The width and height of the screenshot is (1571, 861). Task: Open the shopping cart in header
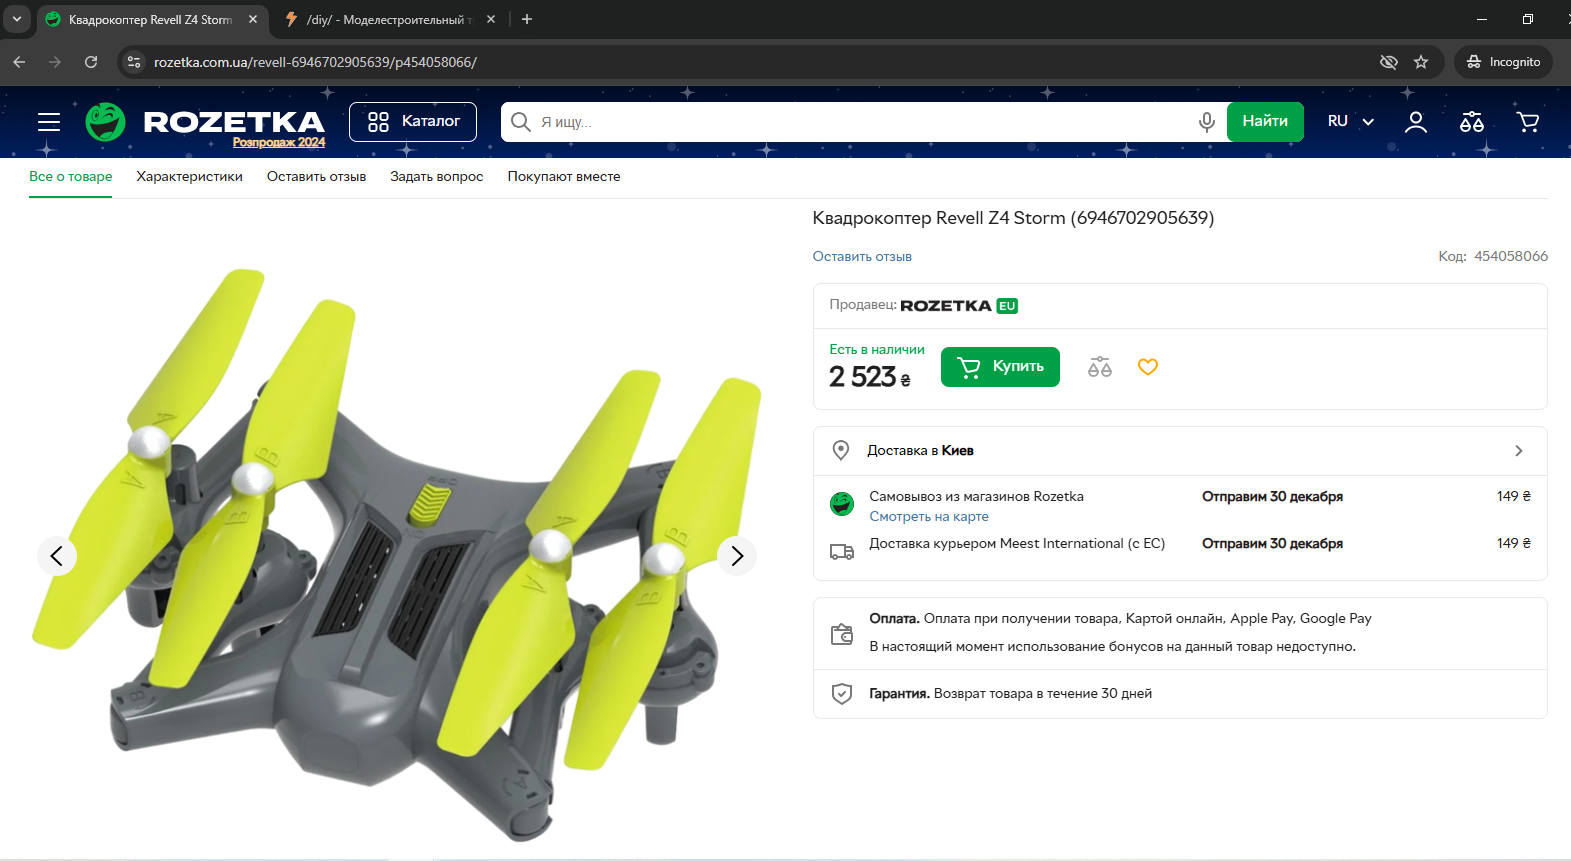click(x=1528, y=122)
